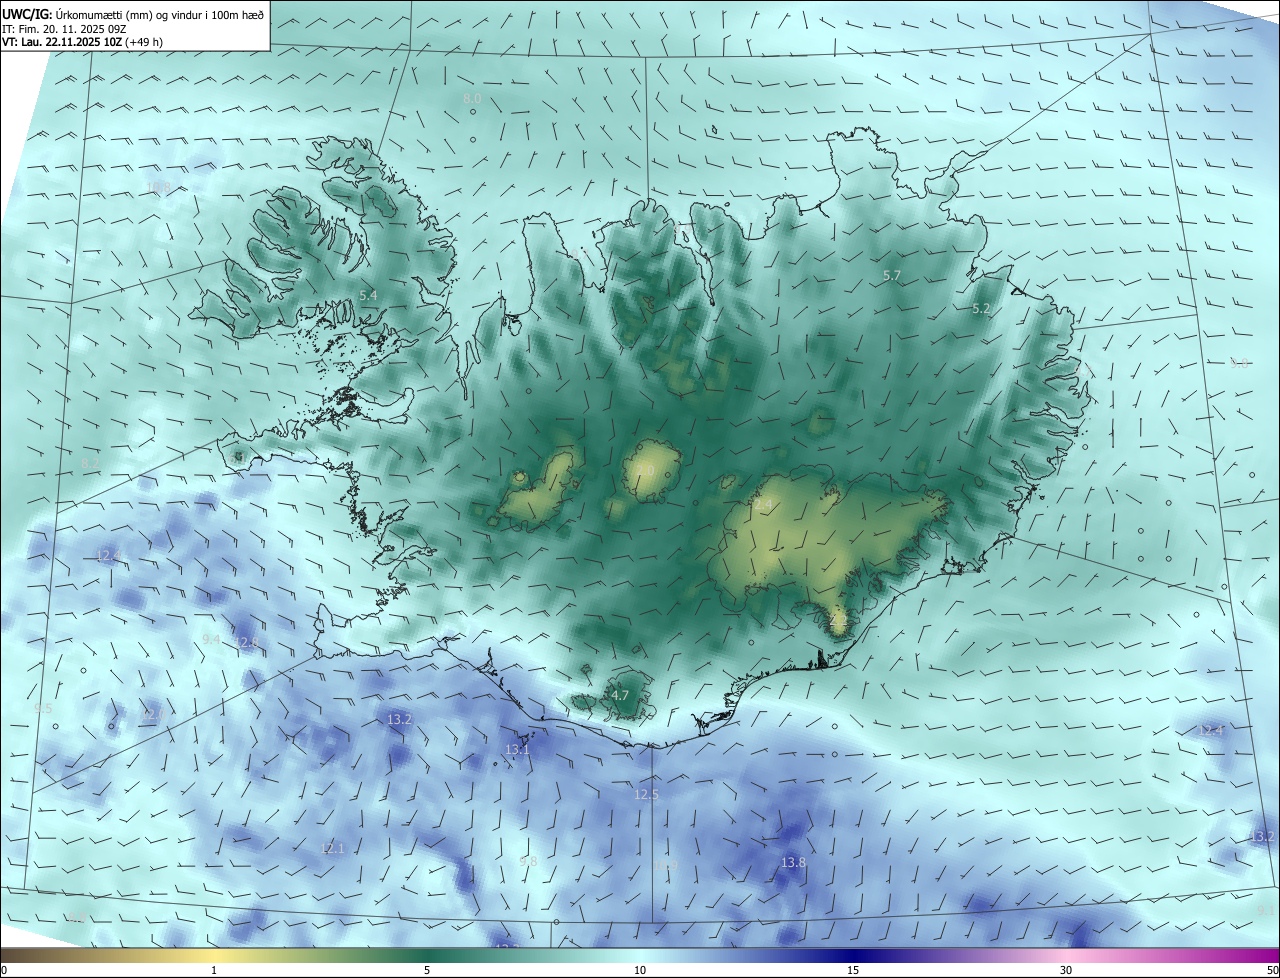This screenshot has width=1280, height=978.
Task: Click the 13.1 value label off the south coast
Action: tap(517, 749)
